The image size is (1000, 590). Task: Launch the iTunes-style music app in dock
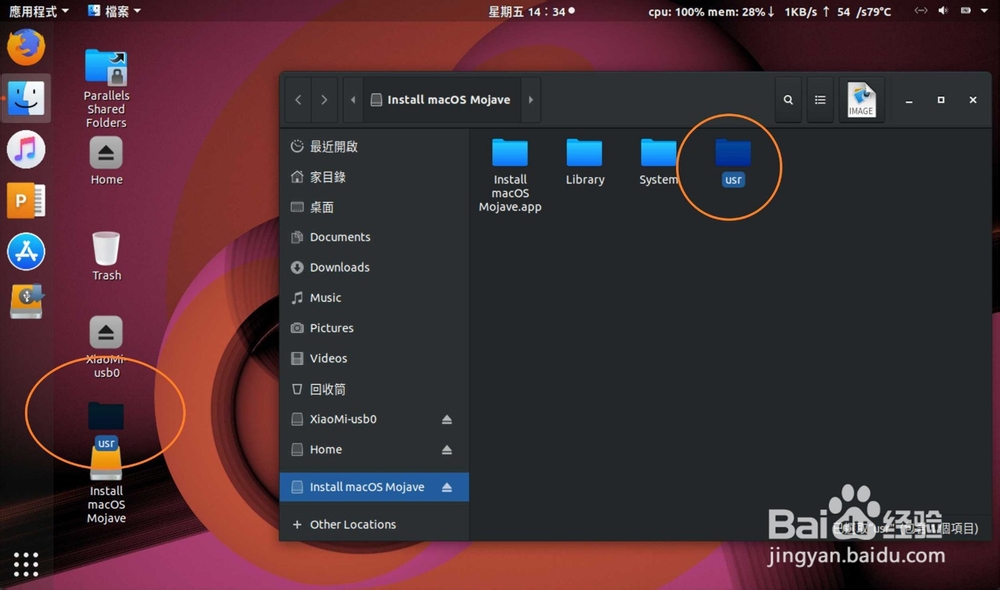pyautogui.click(x=26, y=150)
